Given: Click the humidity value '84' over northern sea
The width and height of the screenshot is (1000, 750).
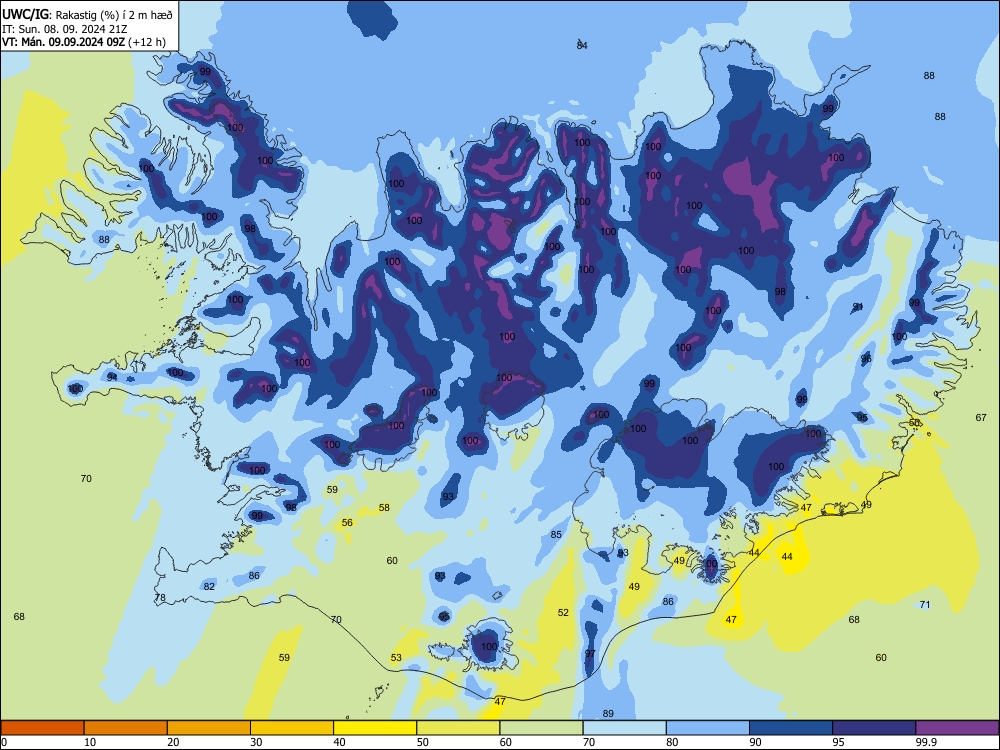Looking at the screenshot, I should pyautogui.click(x=582, y=45).
